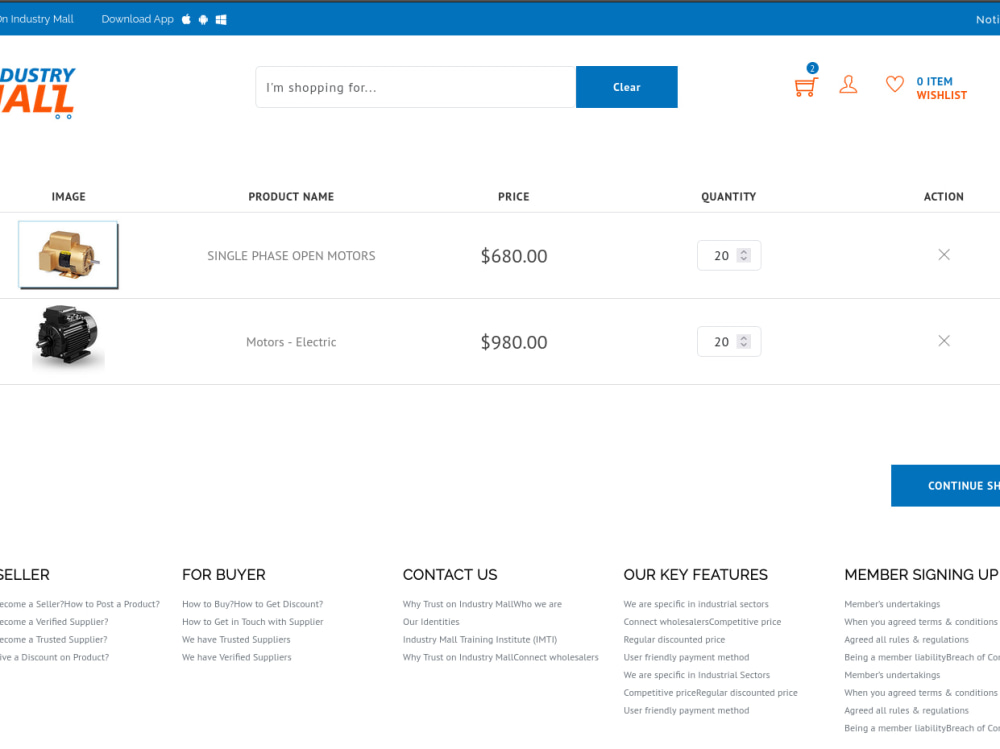This screenshot has width=1000, height=749.
Task: Click the PRODUCT NAME column header
Action: (291, 197)
